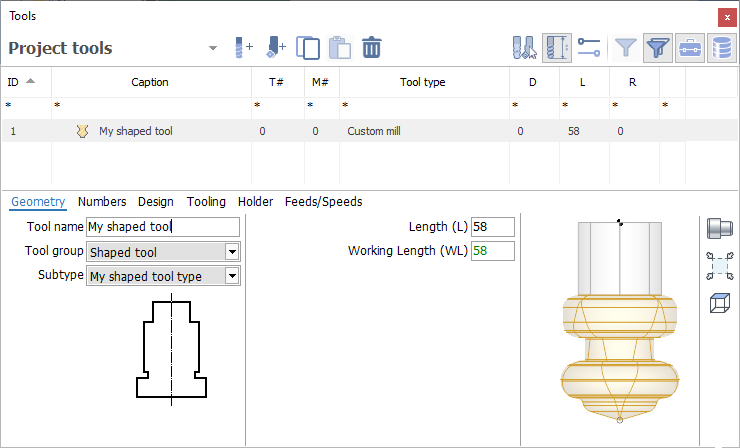
Task: Toggle the active filter funnel button
Action: pyautogui.click(x=657, y=47)
